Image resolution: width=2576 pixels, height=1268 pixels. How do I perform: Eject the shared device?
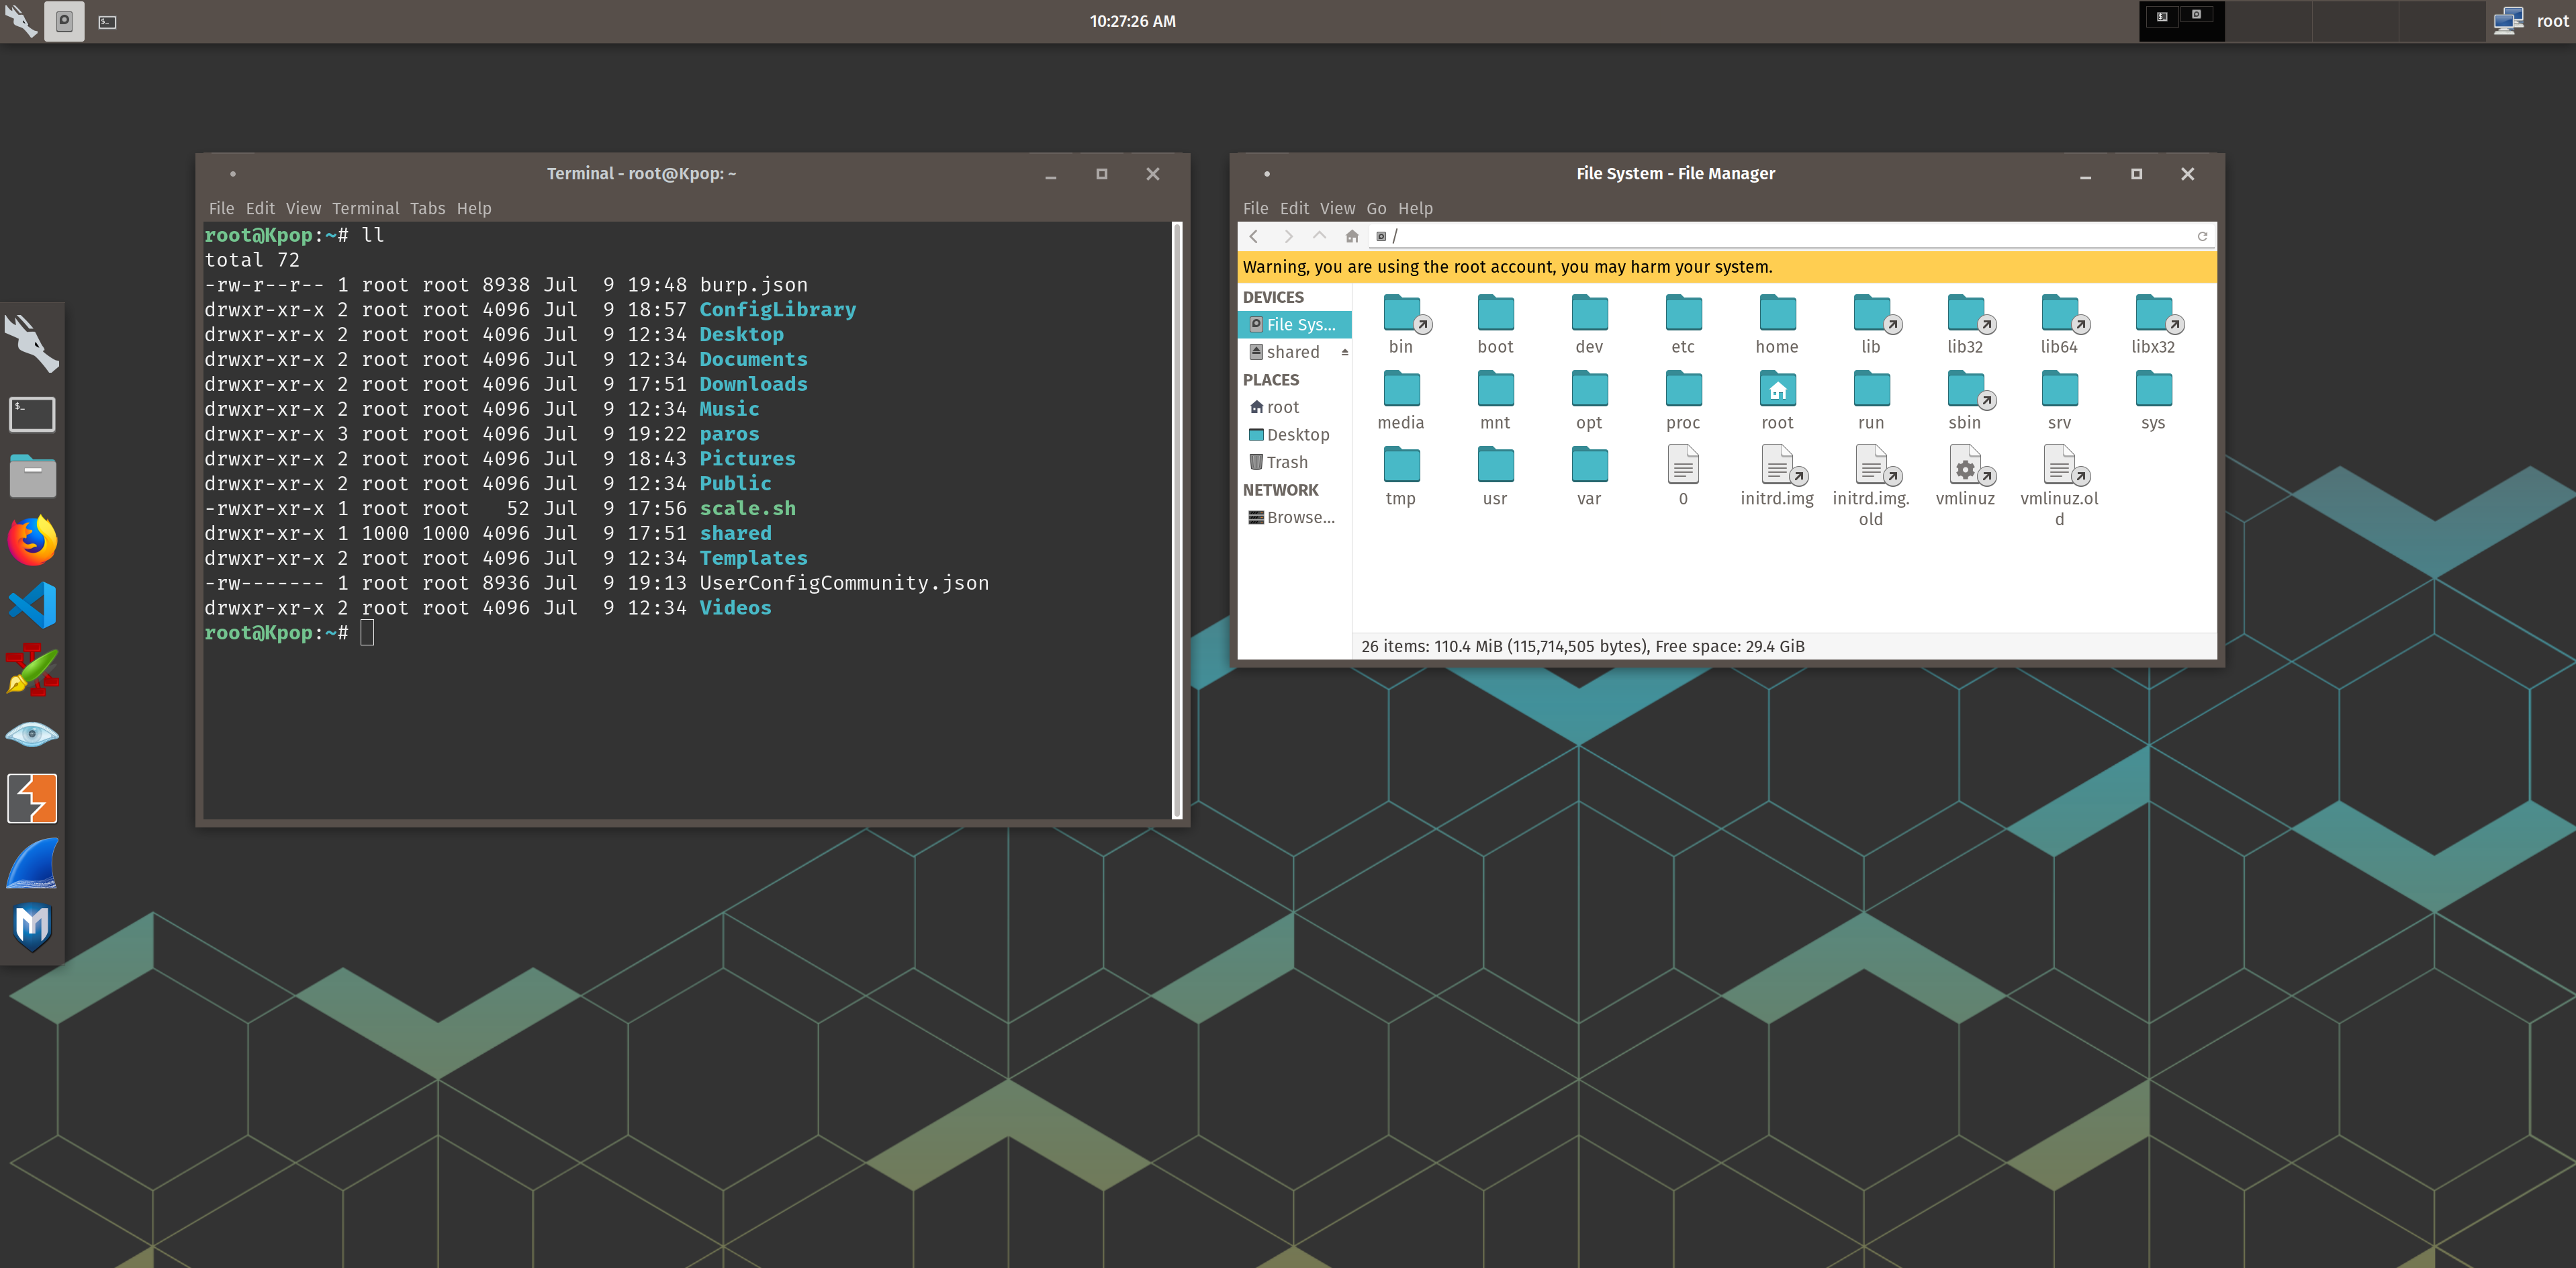tap(1345, 352)
